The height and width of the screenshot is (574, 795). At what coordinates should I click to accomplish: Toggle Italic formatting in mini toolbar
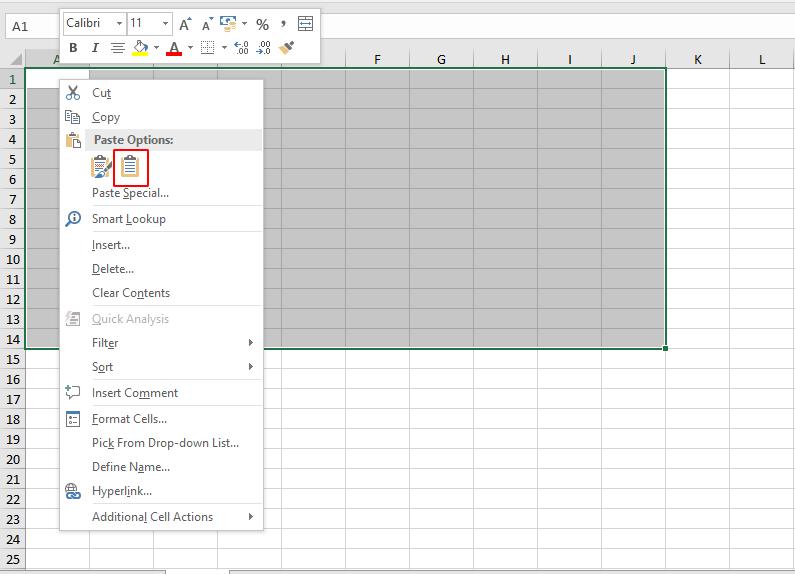[x=95, y=47]
